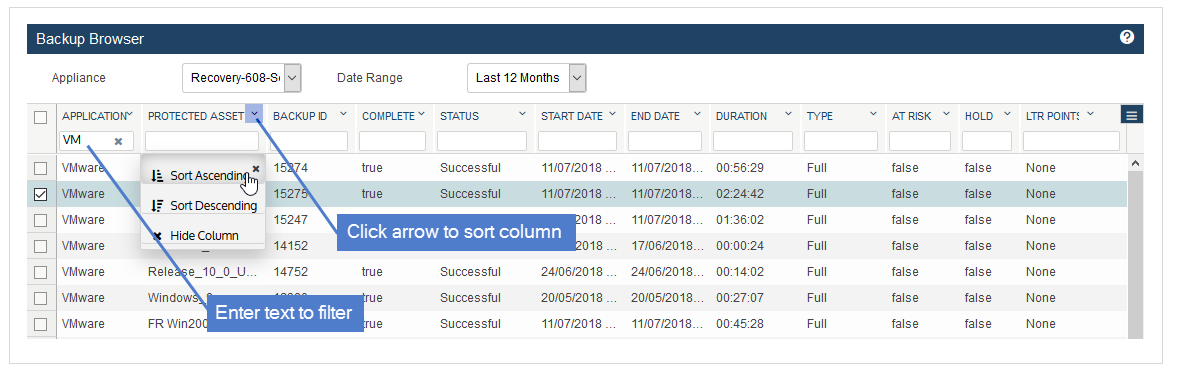Select the Backup ID cell 15274
The height and width of the screenshot is (387, 1190).
pos(290,168)
